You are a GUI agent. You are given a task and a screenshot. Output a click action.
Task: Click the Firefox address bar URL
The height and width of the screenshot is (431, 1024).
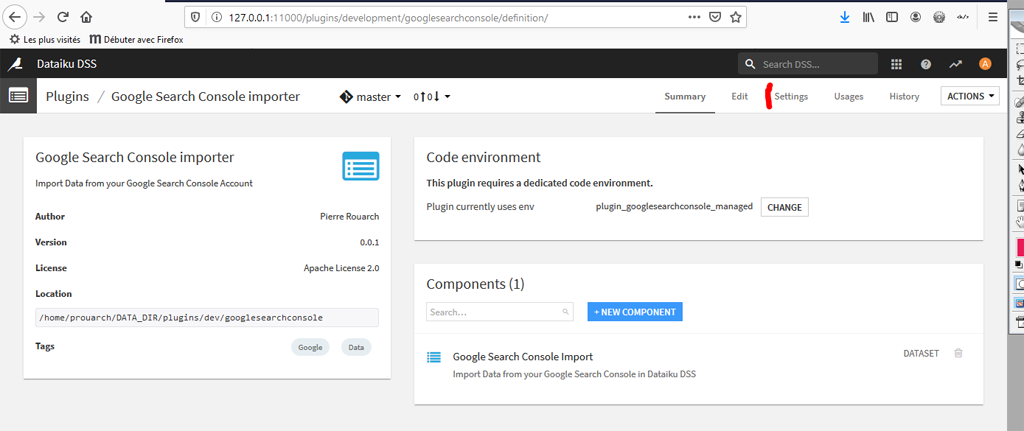click(x=388, y=18)
